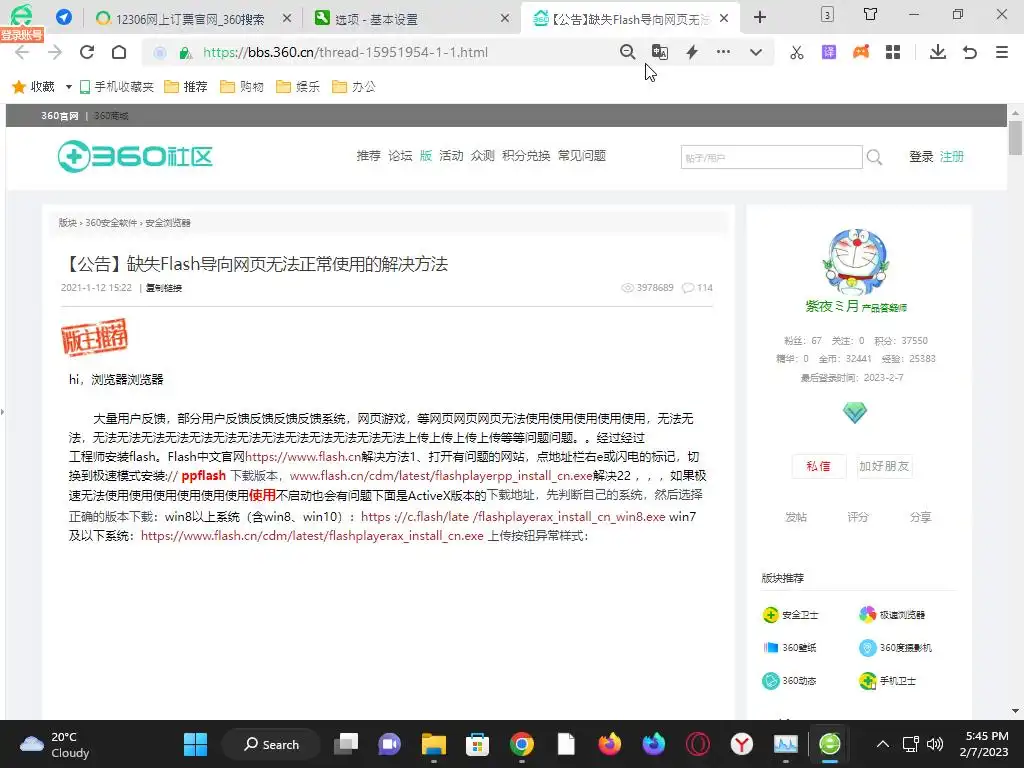Open the 活动 navigation item
Image resolution: width=1024 pixels, height=768 pixels.
451,155
